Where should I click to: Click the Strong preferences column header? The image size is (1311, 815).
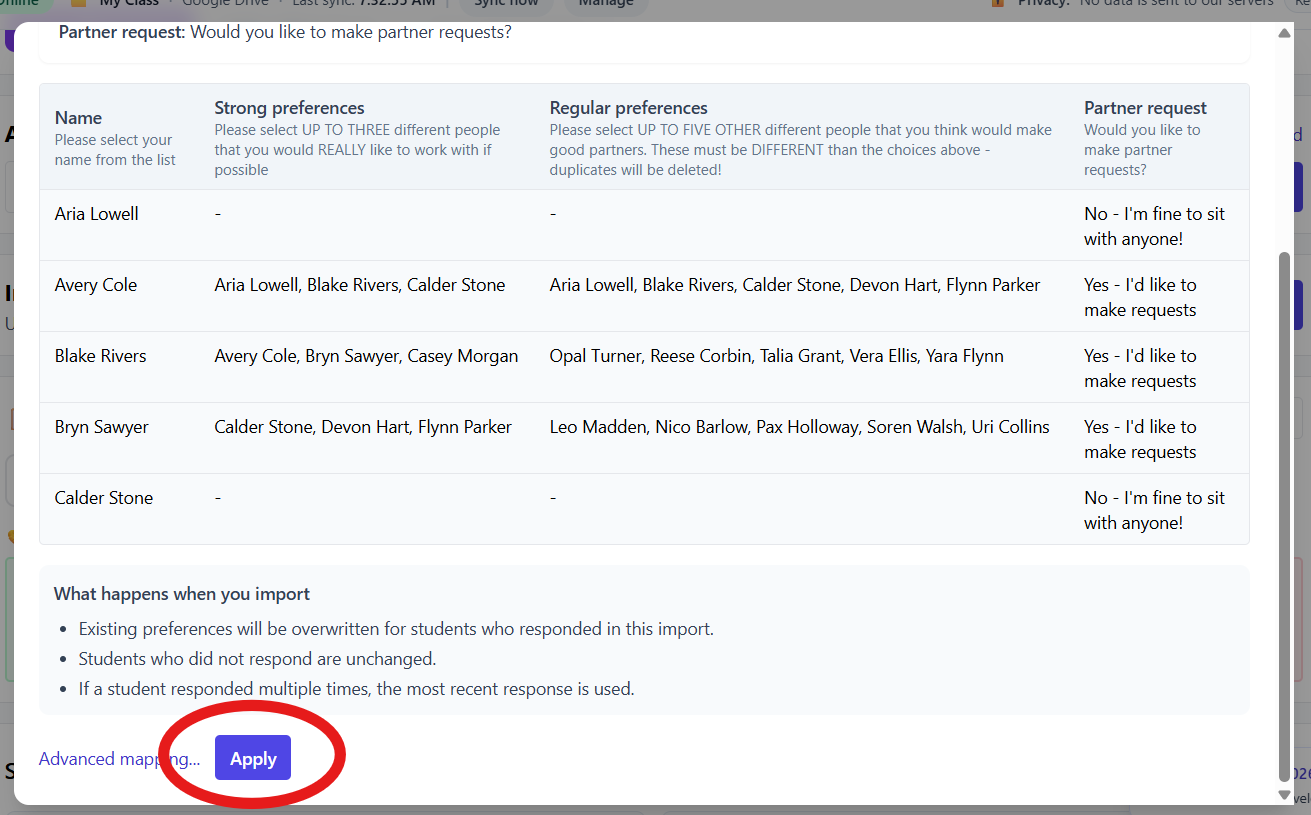tap(289, 108)
